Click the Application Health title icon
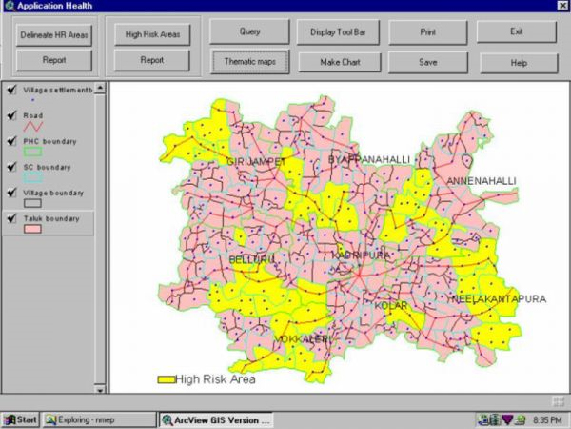 (x=9, y=5)
